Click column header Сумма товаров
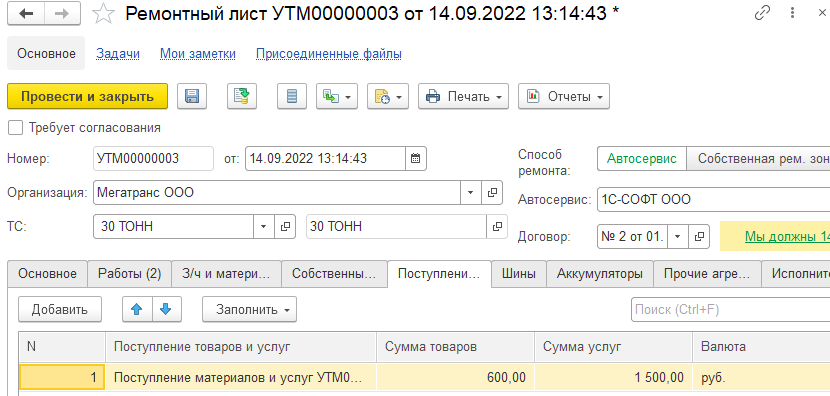The height and width of the screenshot is (396, 830). [x=456, y=347]
